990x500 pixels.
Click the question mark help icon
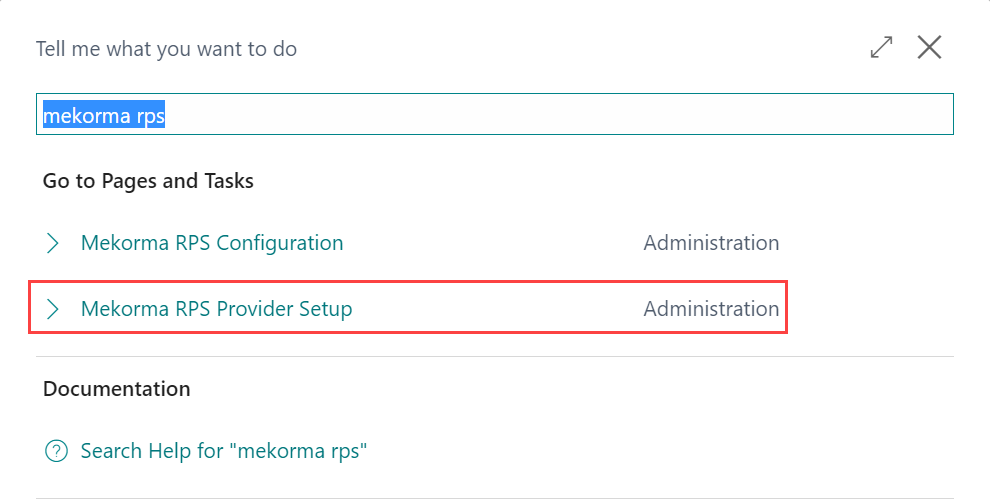point(56,451)
